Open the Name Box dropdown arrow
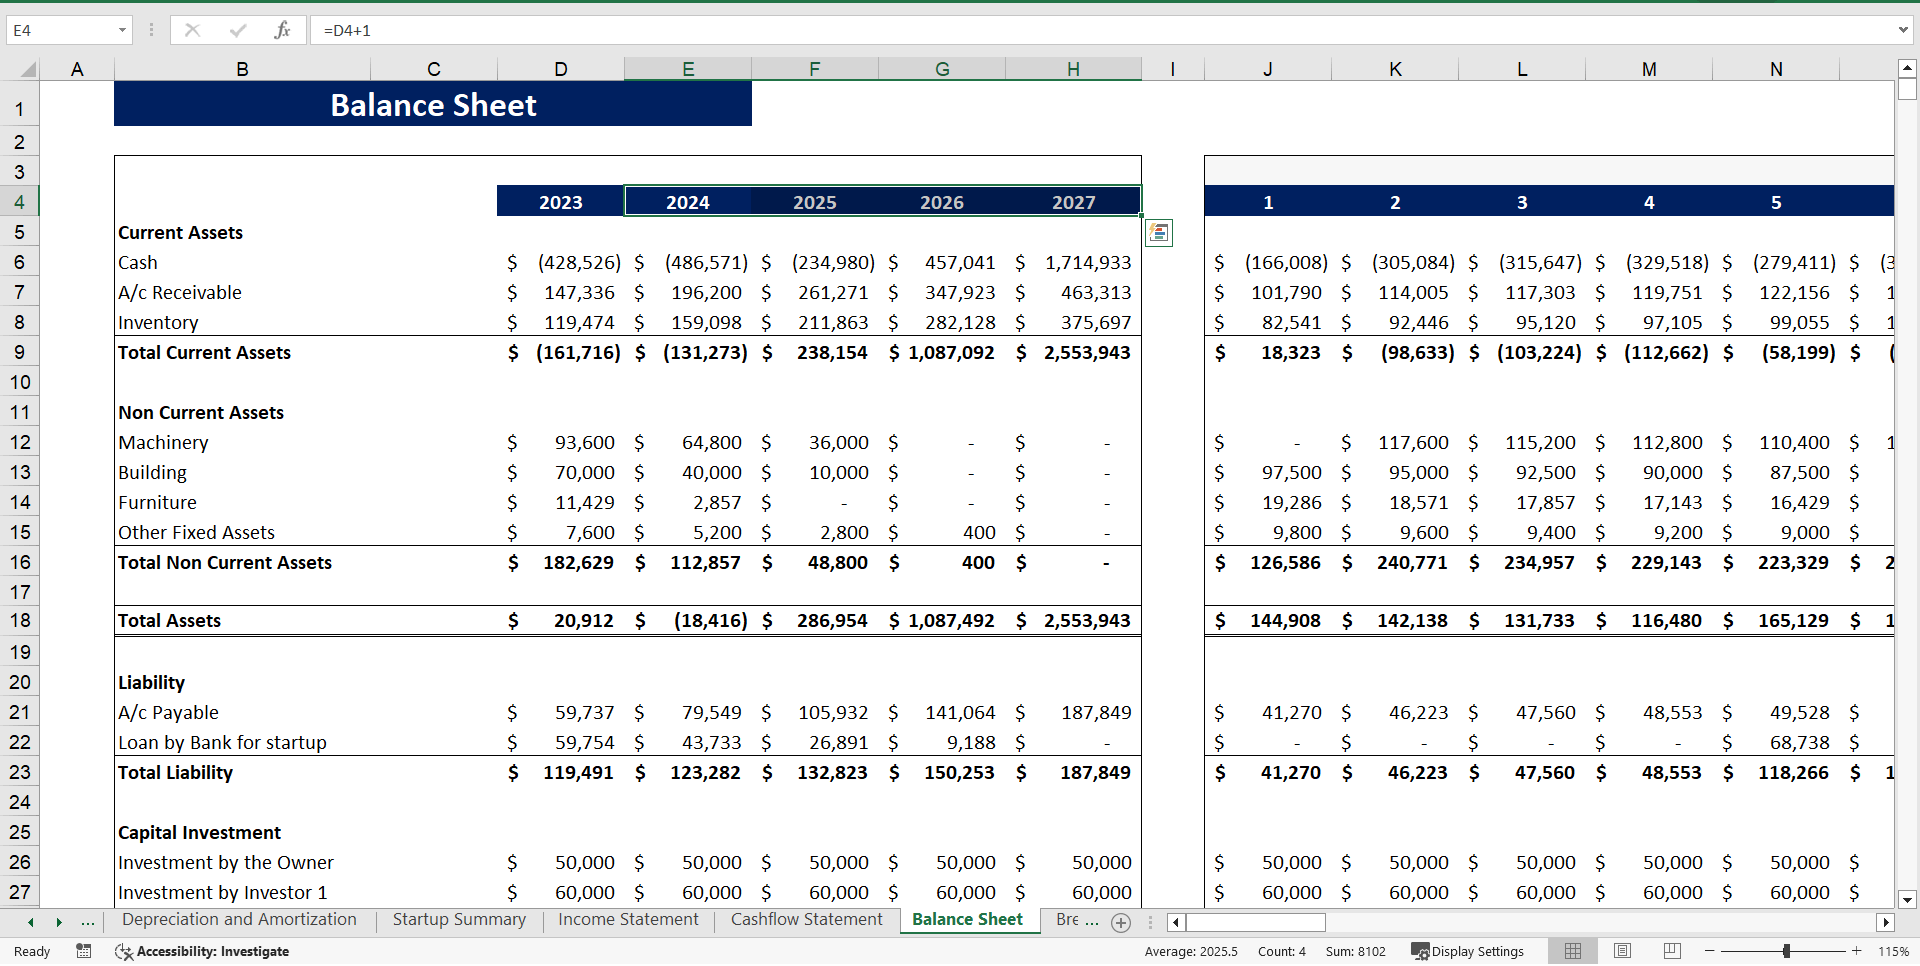 tap(123, 30)
